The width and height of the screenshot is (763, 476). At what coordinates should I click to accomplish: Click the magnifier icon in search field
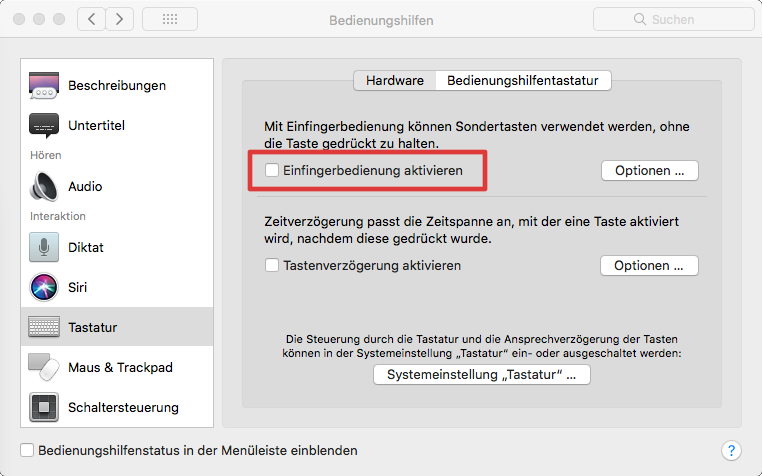click(x=639, y=19)
